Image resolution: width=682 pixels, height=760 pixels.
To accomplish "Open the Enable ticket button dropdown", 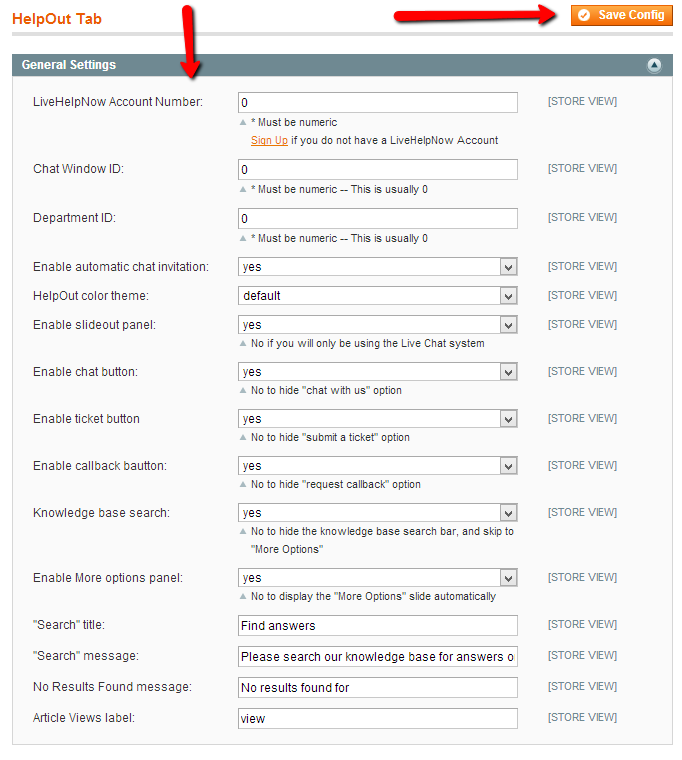I will 377,419.
